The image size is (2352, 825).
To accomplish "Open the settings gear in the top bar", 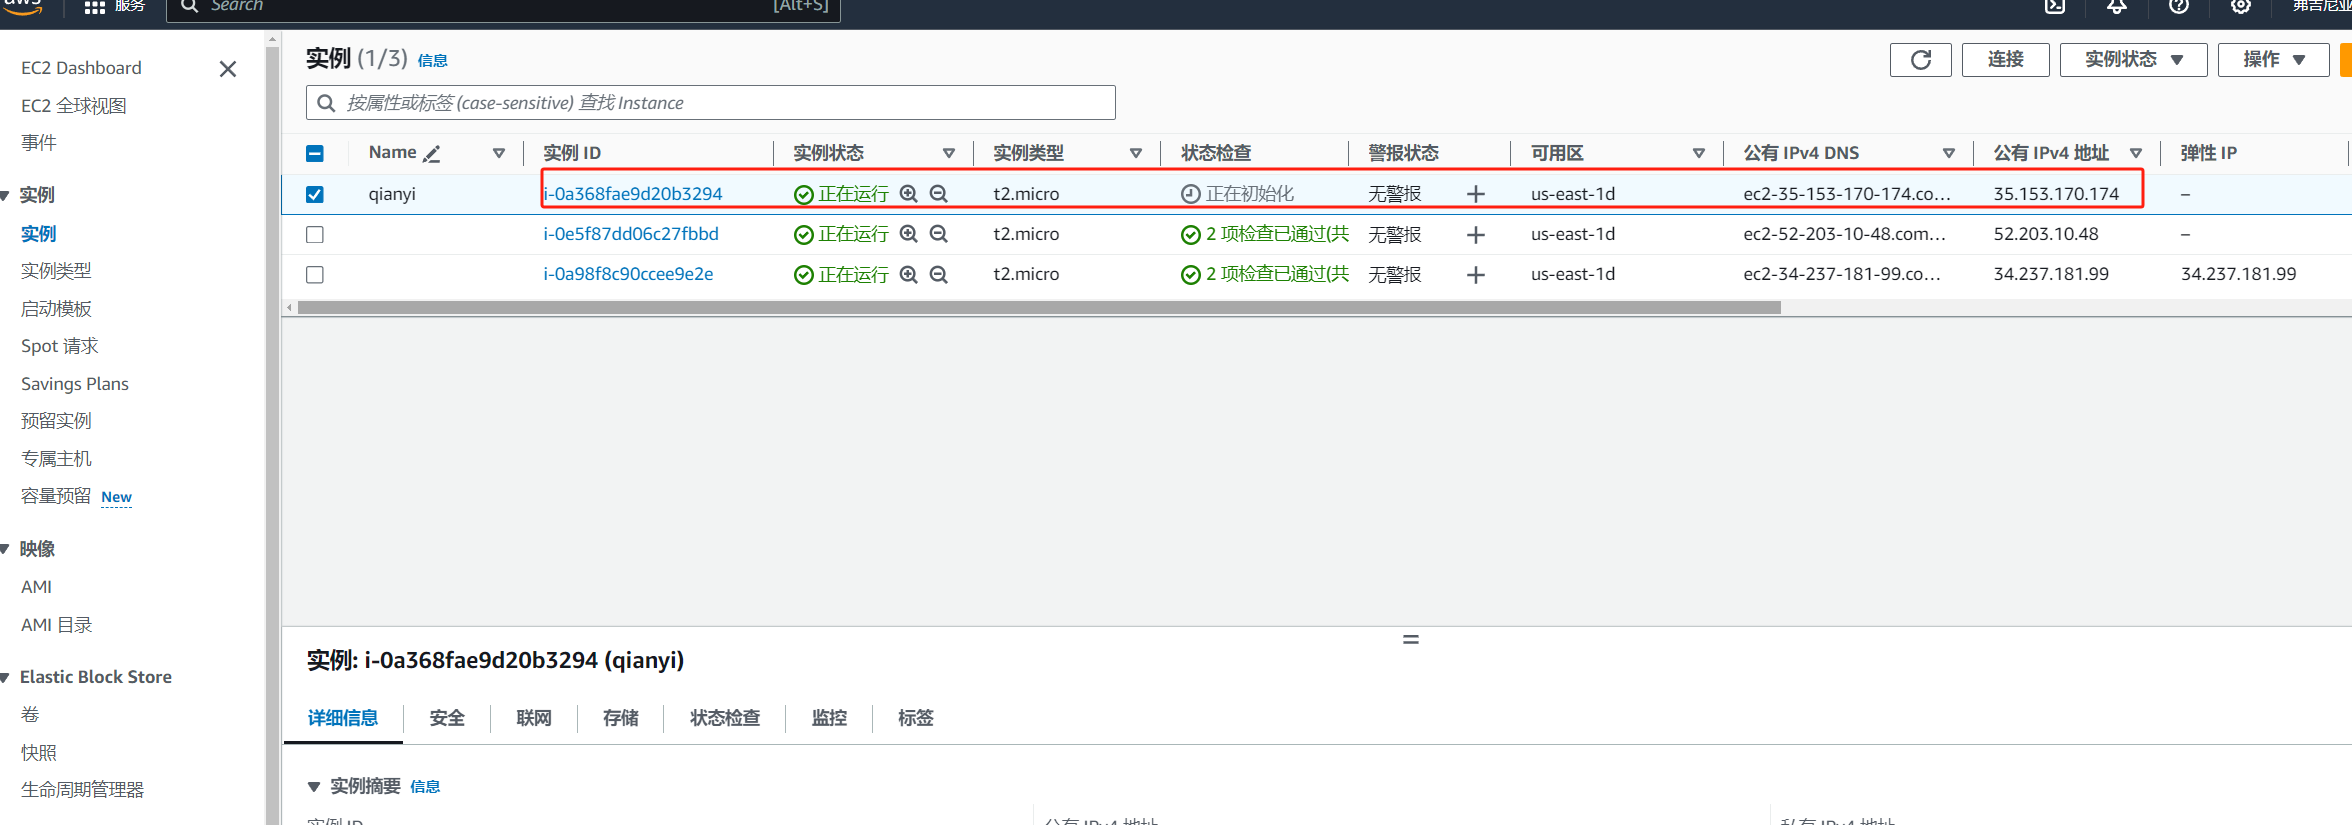I will click(2241, 6).
